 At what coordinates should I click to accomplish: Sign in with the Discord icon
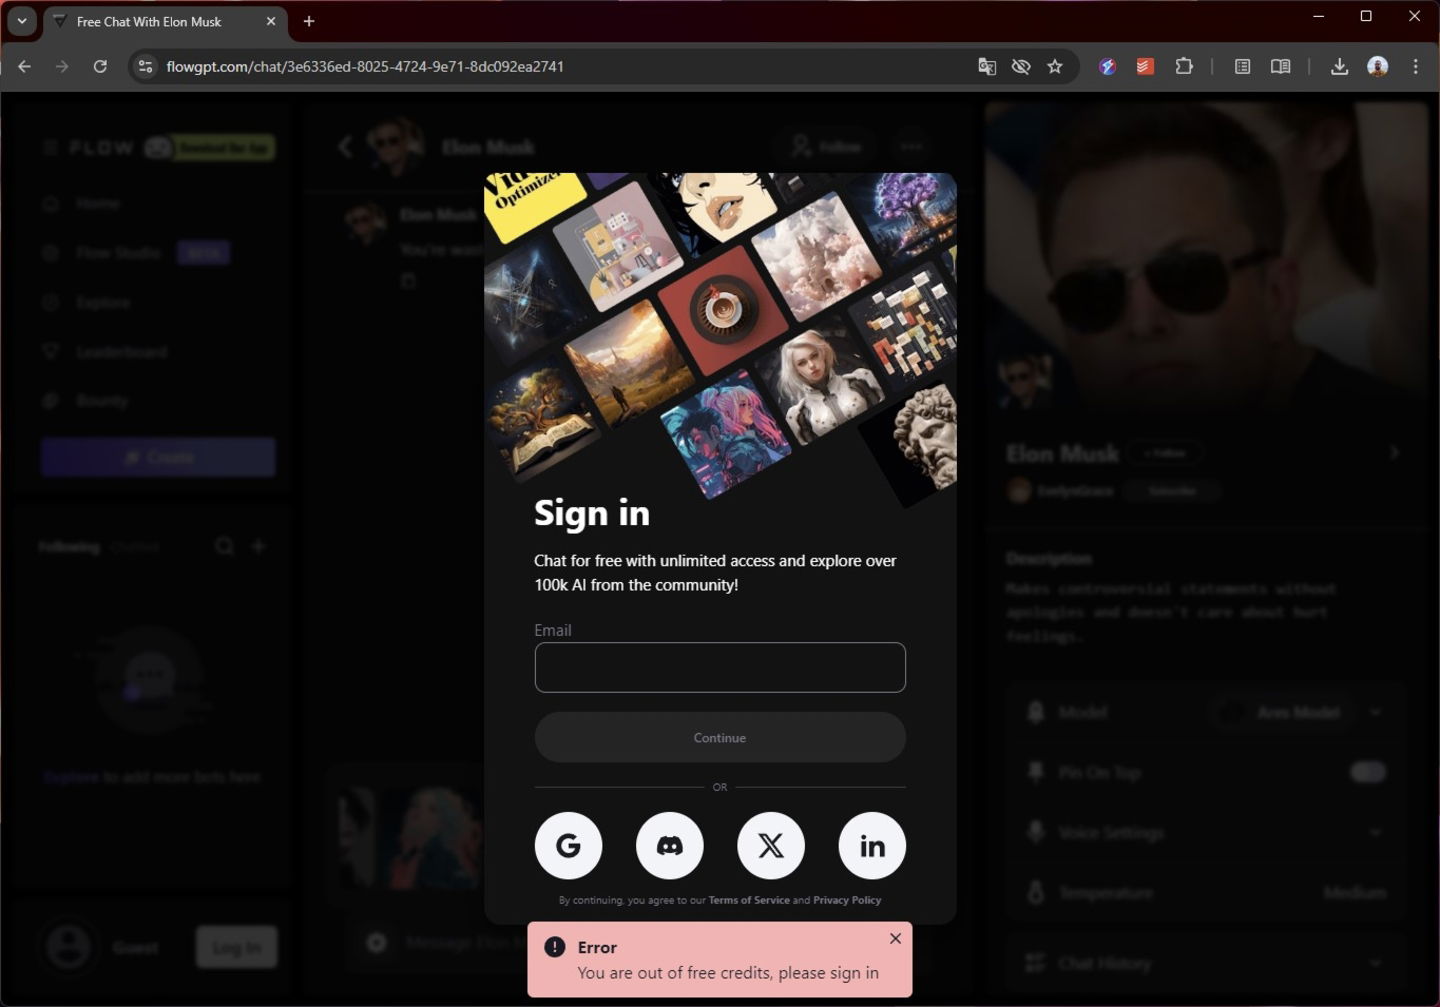[x=669, y=846]
